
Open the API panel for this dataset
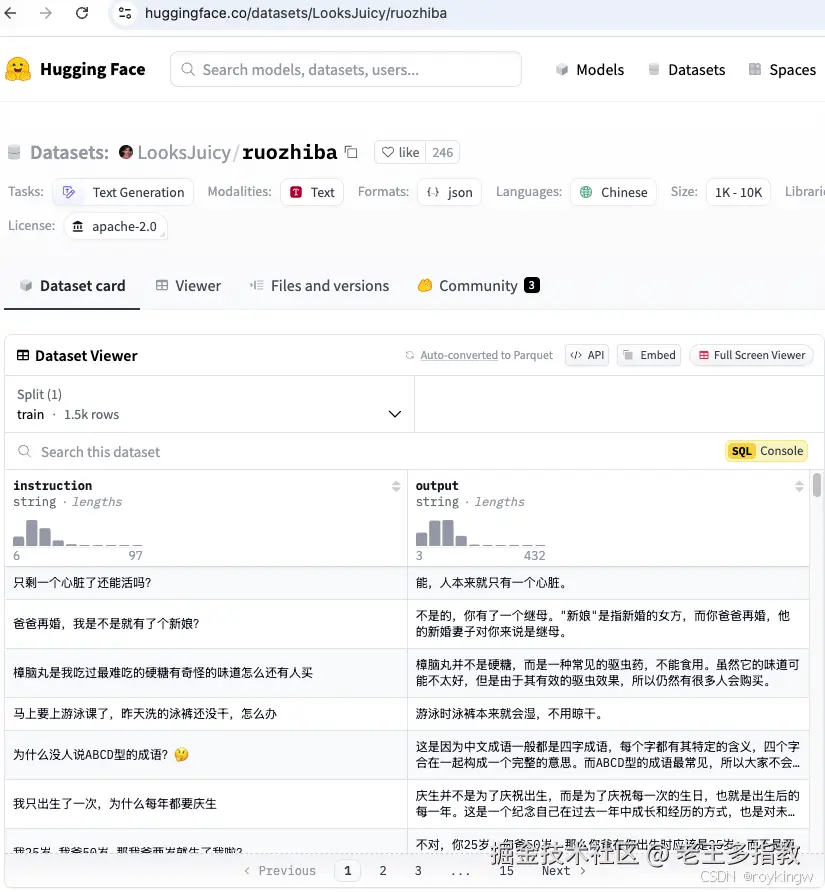[586, 355]
